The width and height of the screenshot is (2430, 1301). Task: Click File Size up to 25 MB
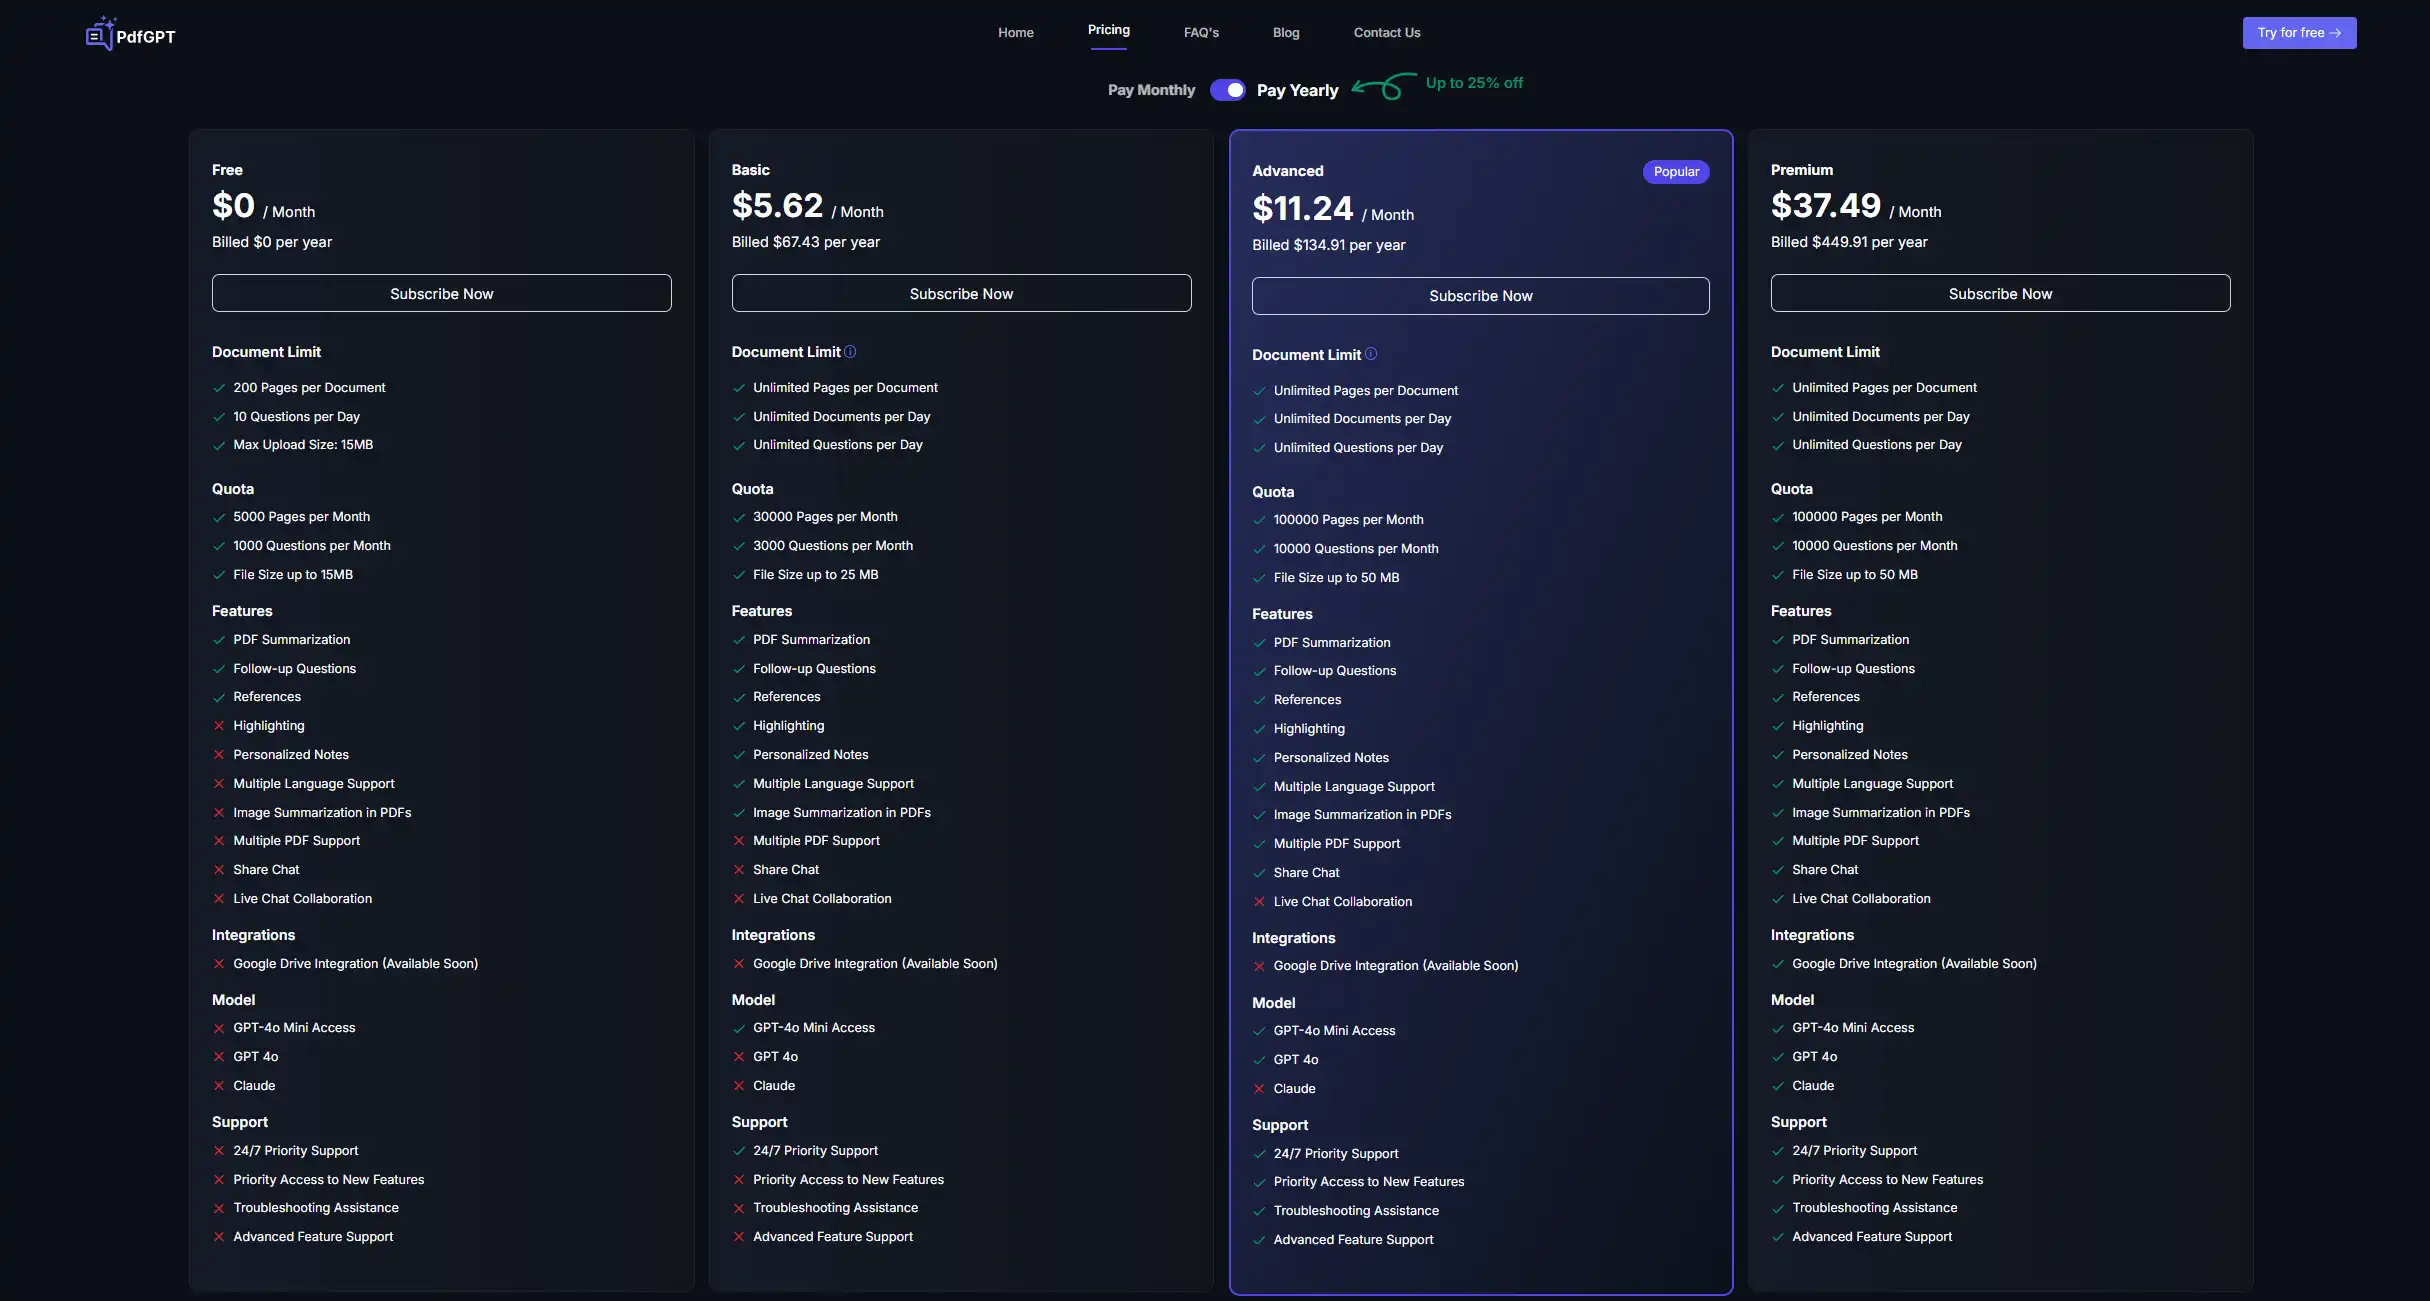[815, 575]
